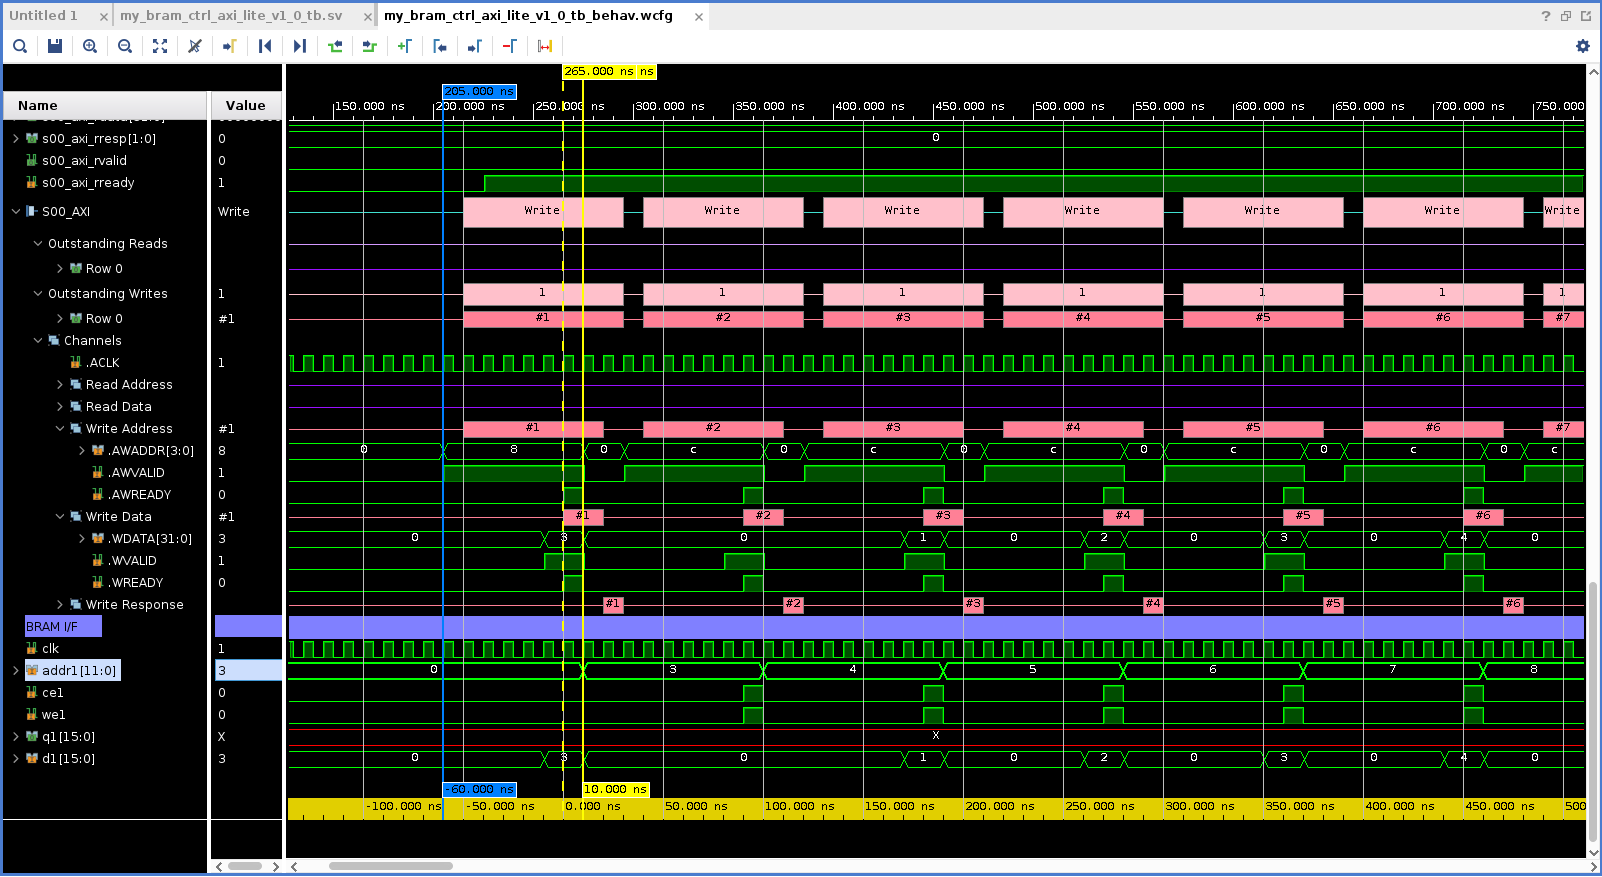The height and width of the screenshot is (877, 1602).
Task: Open the help question mark icon
Action: (1546, 16)
